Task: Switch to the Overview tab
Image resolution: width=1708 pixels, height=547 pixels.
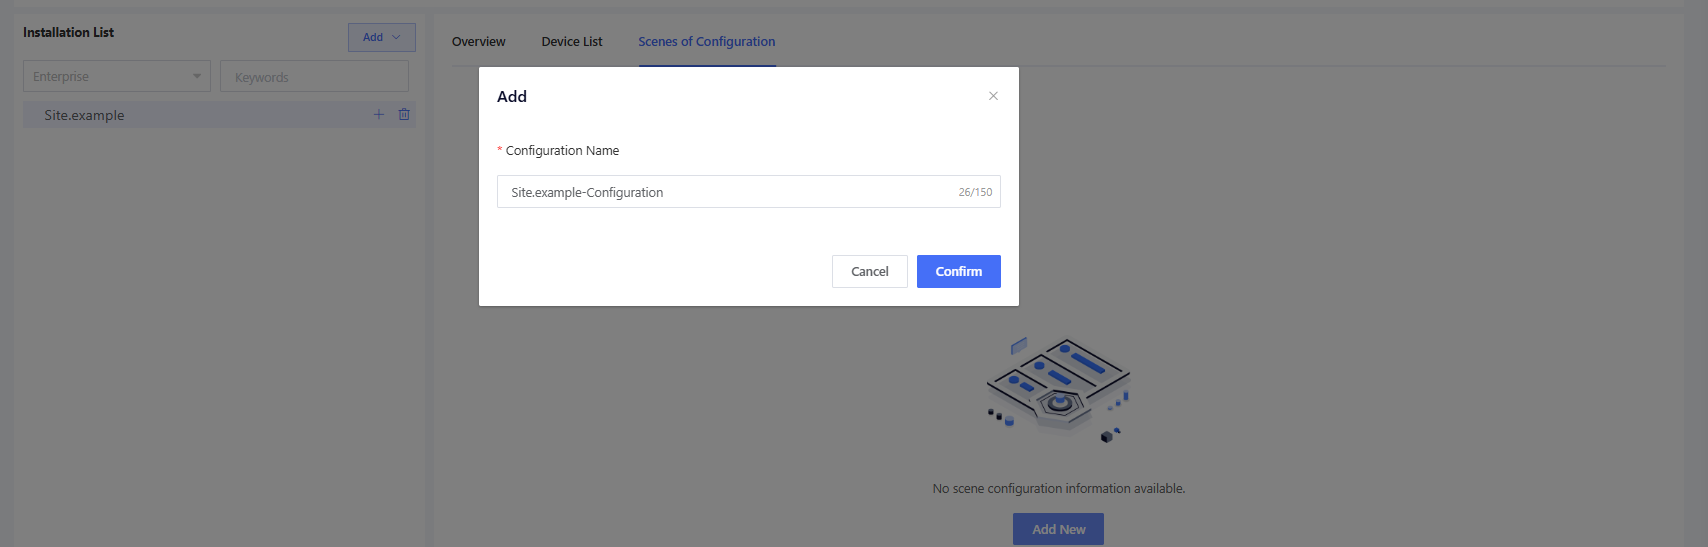Action: coord(478,42)
